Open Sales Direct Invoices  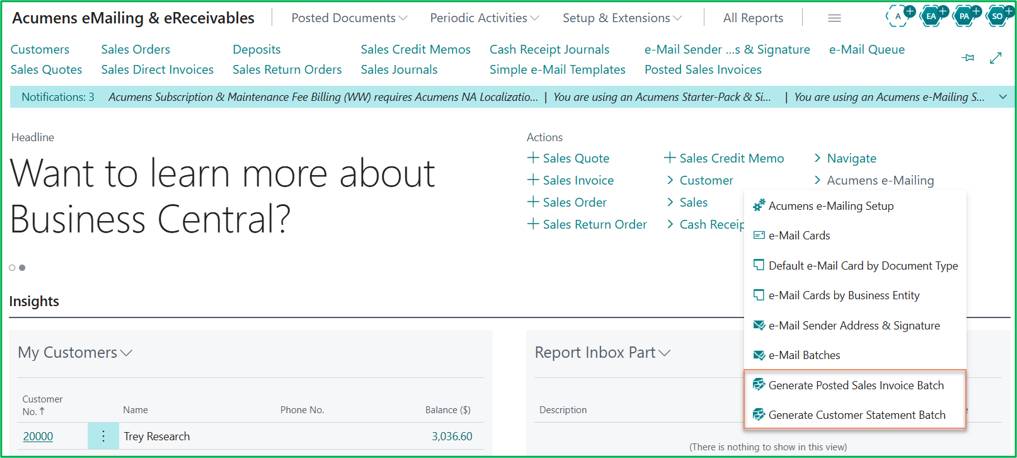(x=158, y=69)
